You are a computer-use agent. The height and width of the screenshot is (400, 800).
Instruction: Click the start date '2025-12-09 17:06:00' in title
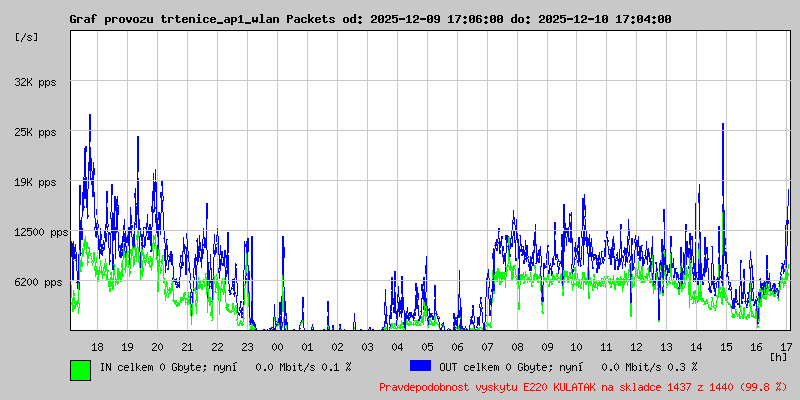click(x=437, y=19)
